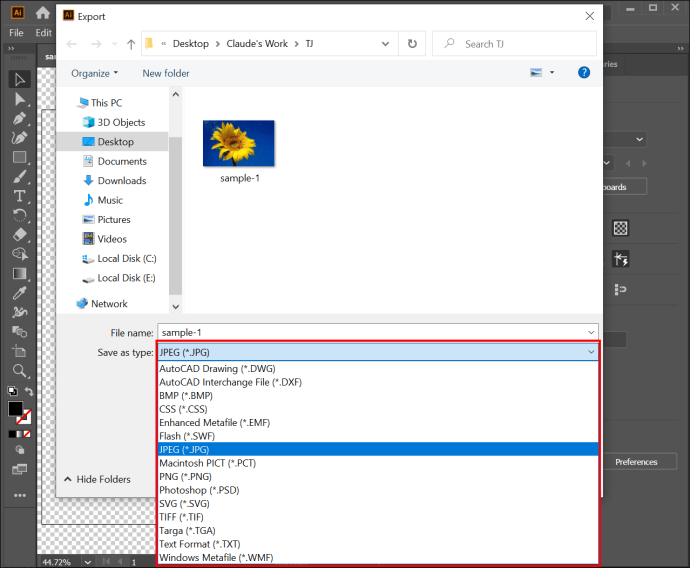Choose PNG (*.PNG) from the format list

186,477
